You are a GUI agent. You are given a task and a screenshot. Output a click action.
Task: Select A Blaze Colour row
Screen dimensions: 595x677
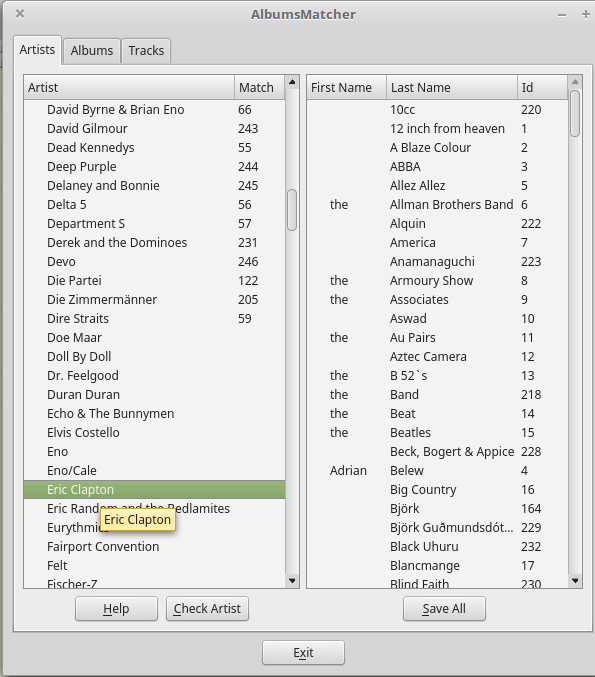coord(437,148)
